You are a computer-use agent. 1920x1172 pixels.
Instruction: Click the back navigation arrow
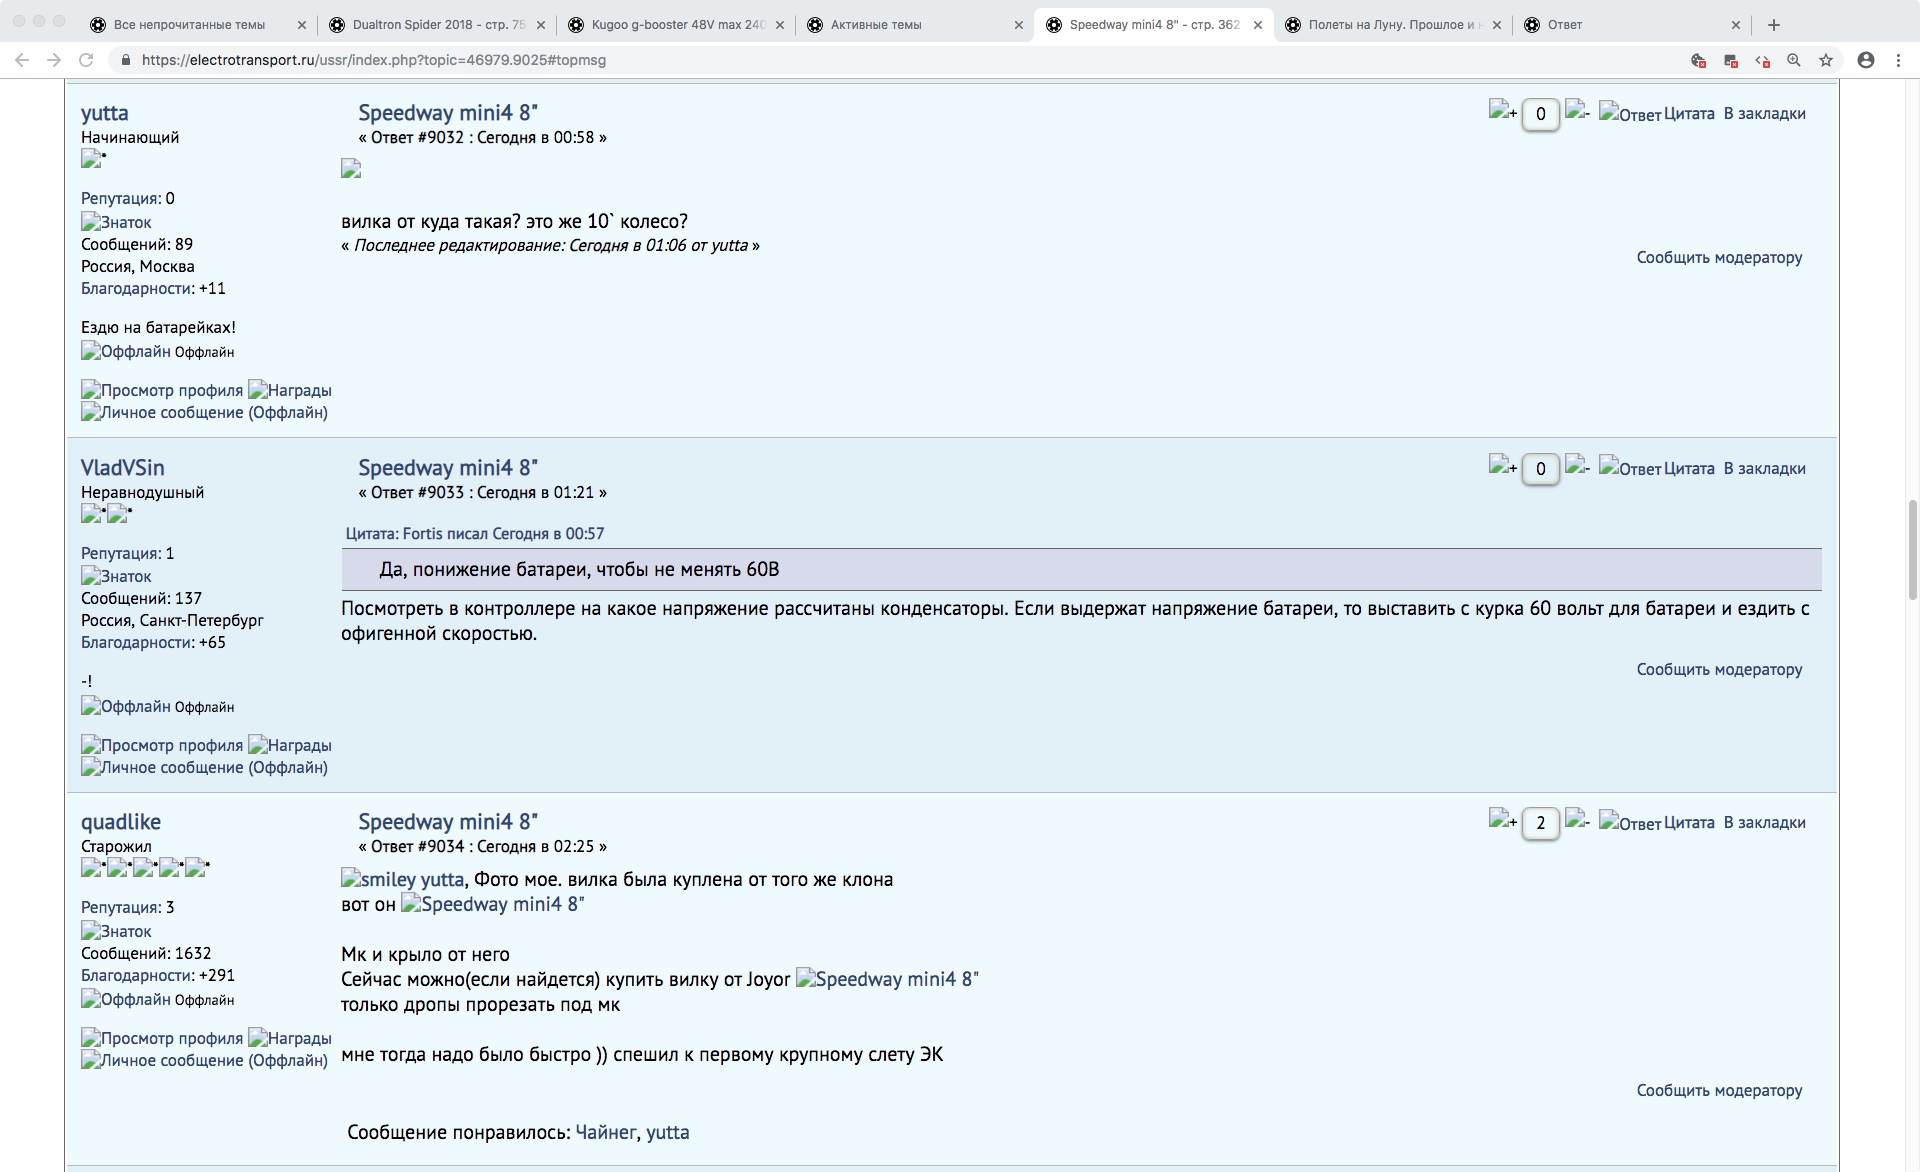click(x=22, y=60)
